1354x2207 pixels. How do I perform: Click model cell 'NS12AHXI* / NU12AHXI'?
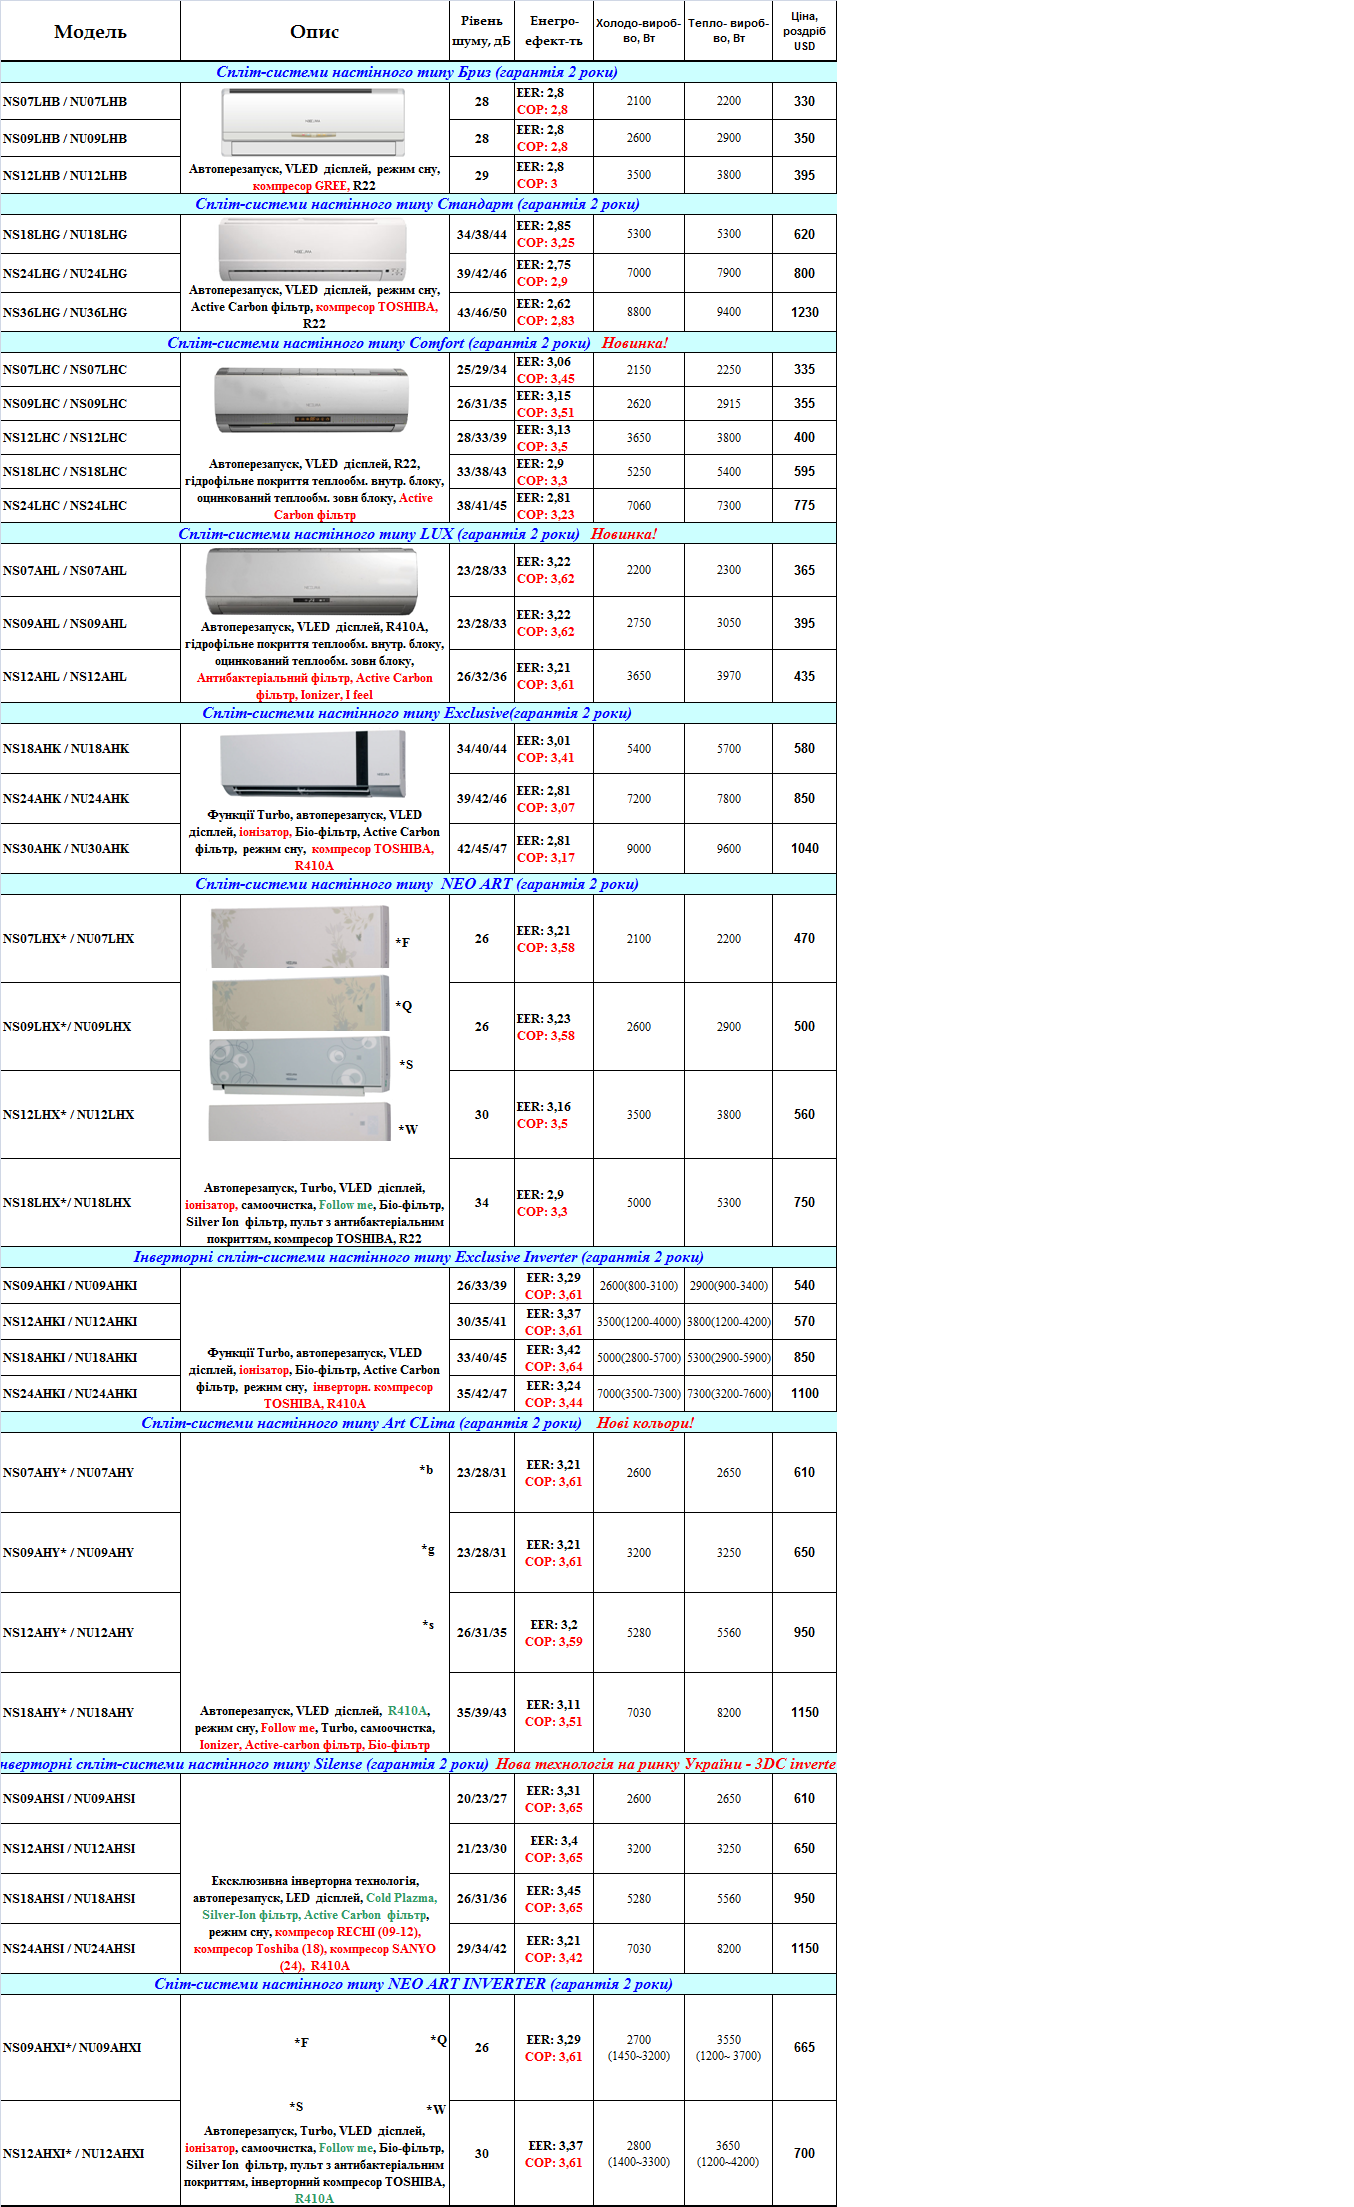tap(90, 2153)
